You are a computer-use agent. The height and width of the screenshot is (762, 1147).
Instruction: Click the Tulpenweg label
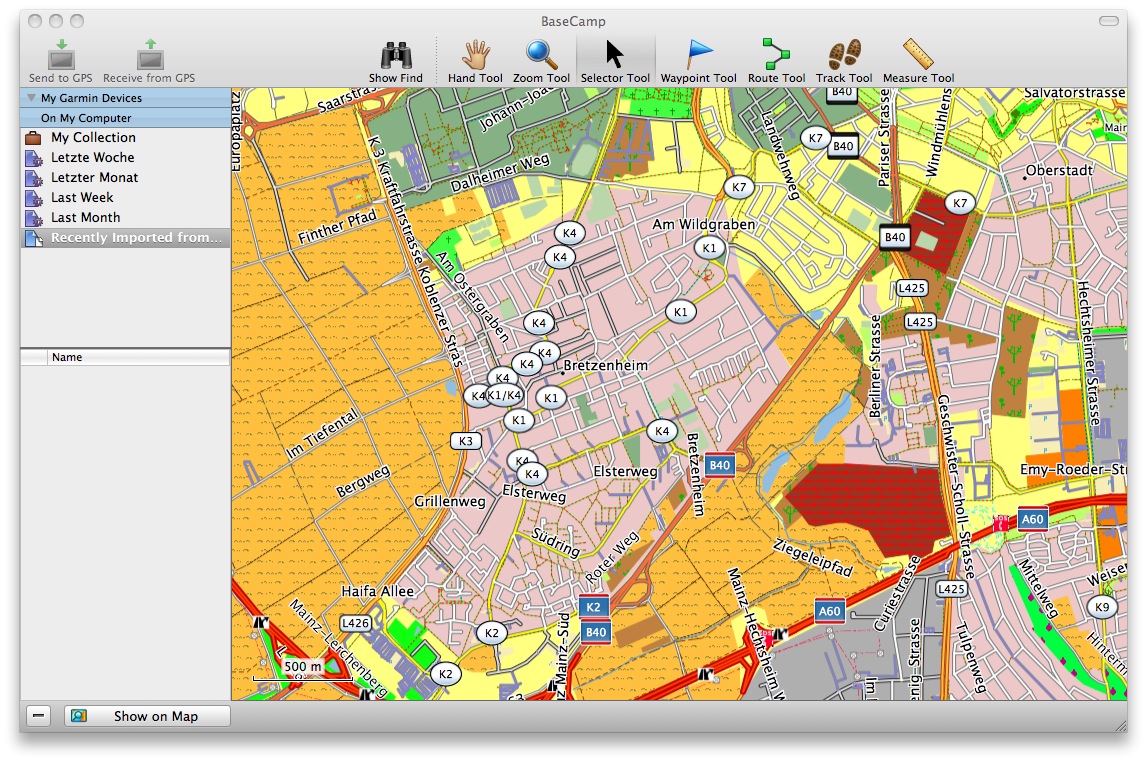[972, 657]
